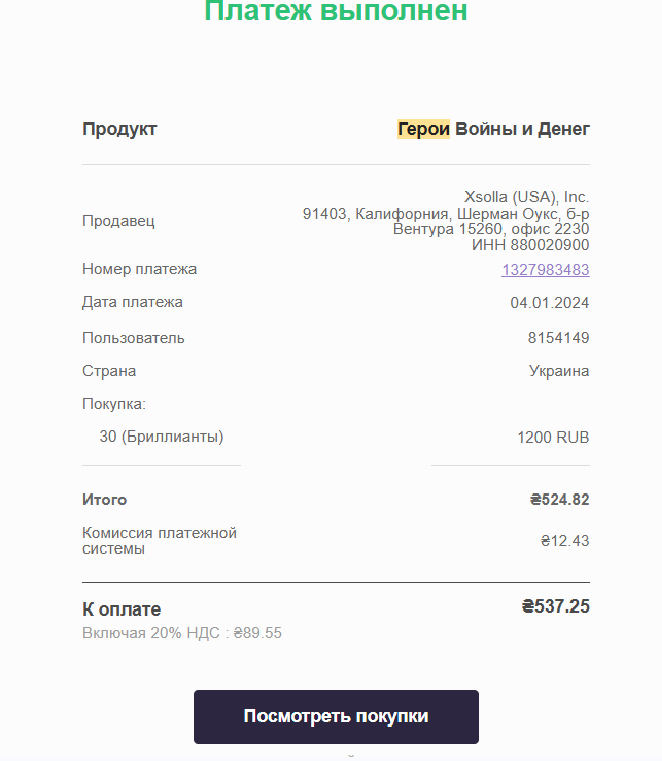Click the commission amount ₴12.43
This screenshot has height=761, width=662.
pos(565,541)
